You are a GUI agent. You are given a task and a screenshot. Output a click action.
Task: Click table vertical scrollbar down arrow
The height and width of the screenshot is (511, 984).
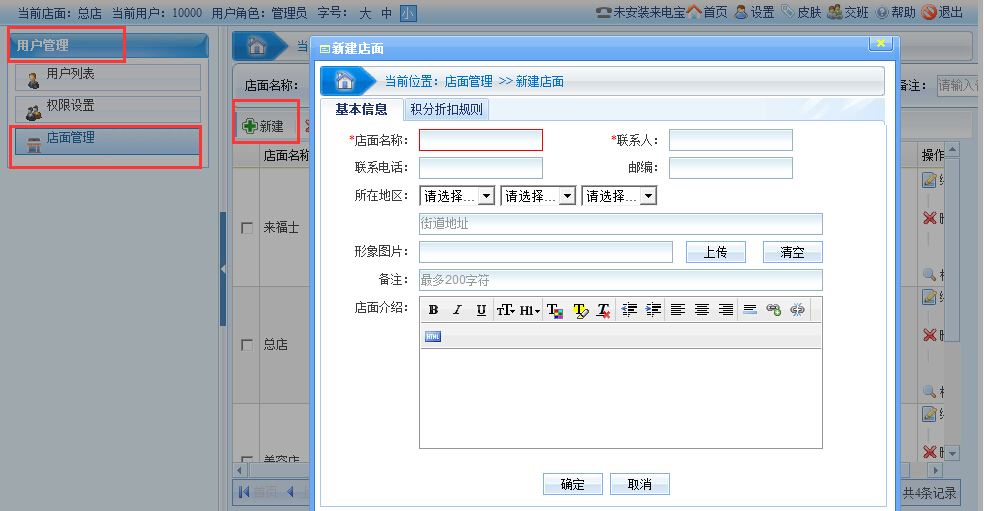tap(953, 453)
